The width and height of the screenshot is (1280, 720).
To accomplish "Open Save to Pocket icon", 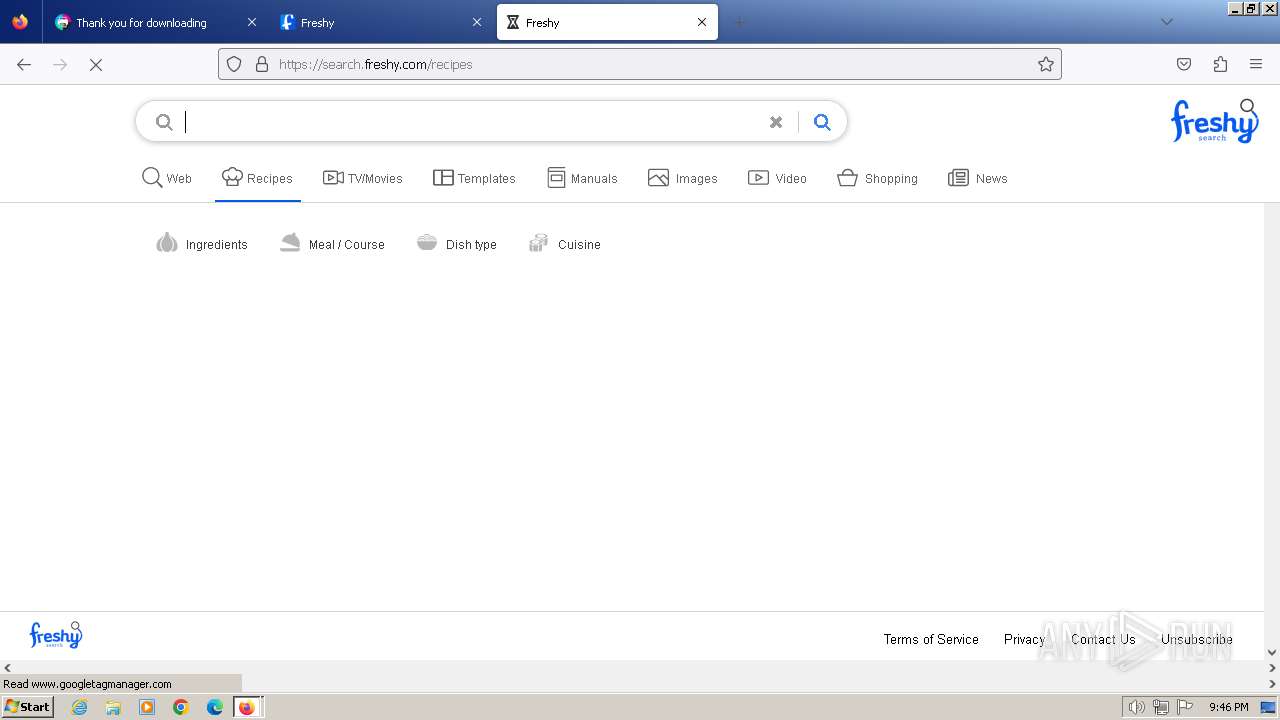I will click(1184, 64).
